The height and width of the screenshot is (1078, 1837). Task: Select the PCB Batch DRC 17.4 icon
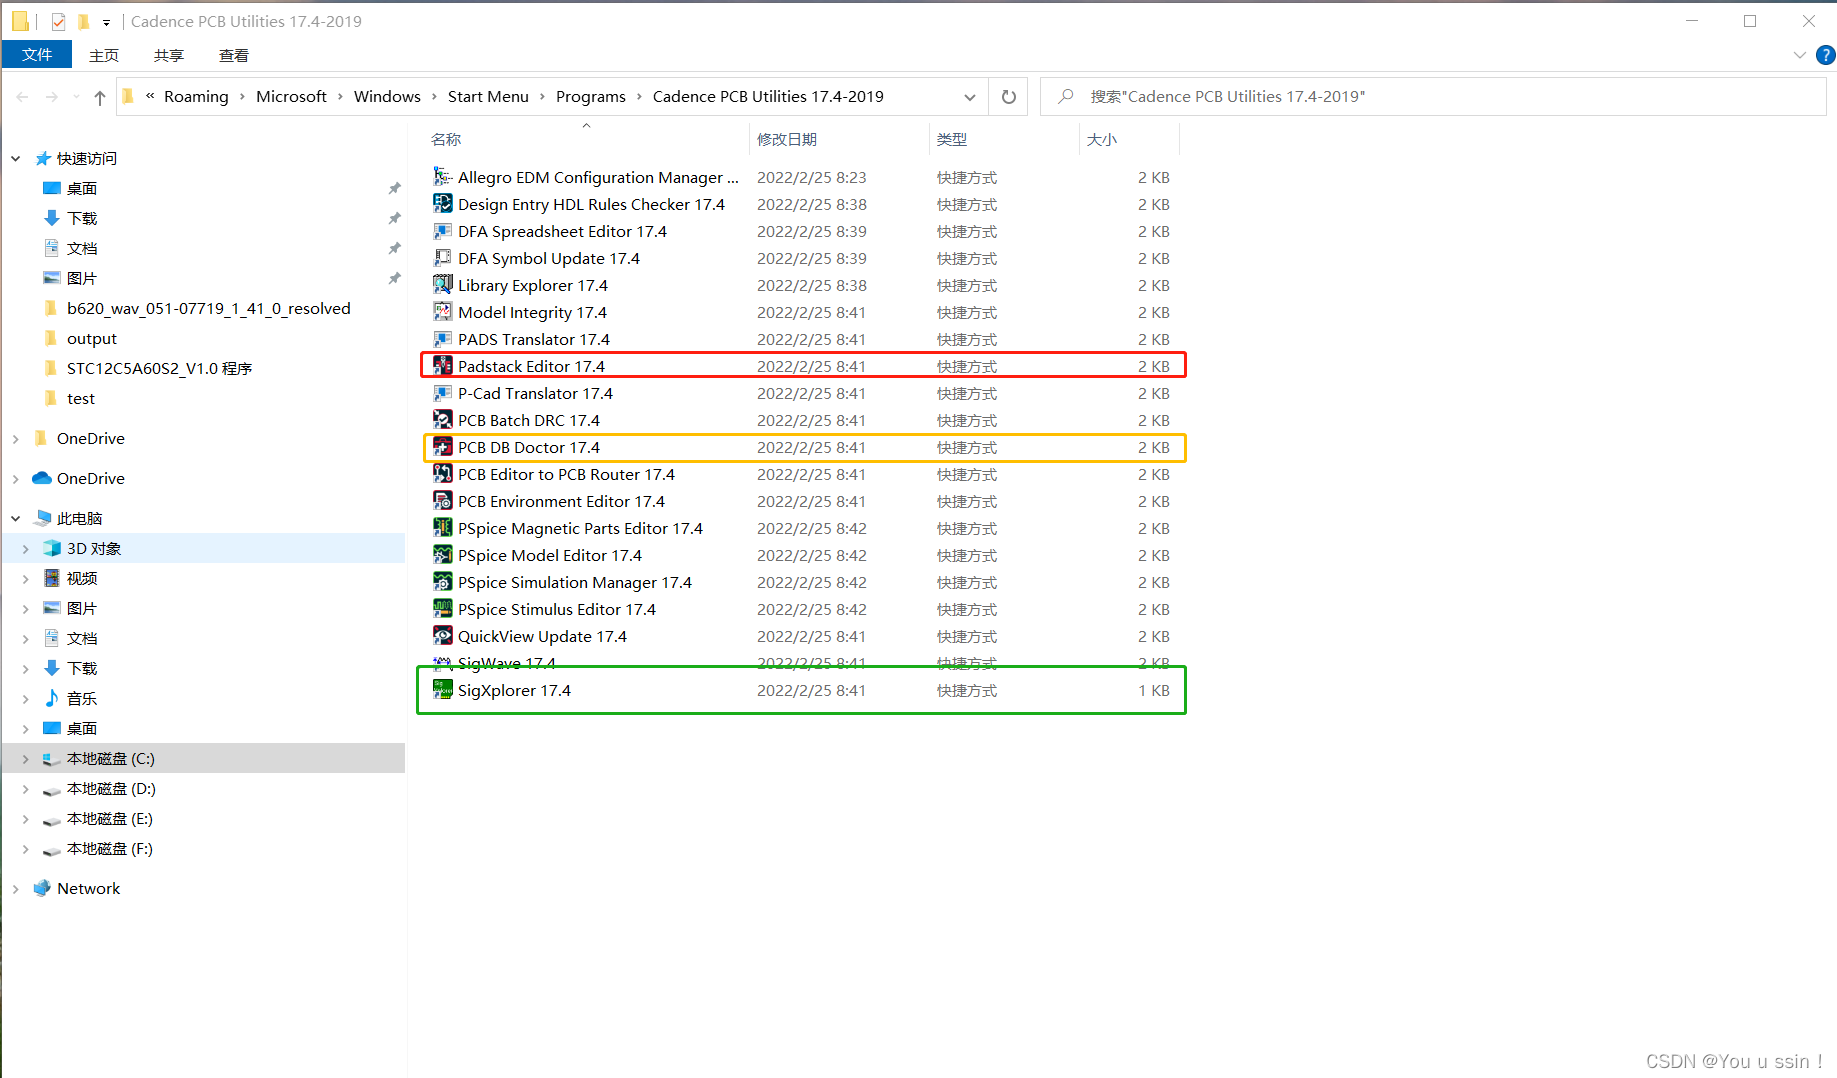(442, 420)
